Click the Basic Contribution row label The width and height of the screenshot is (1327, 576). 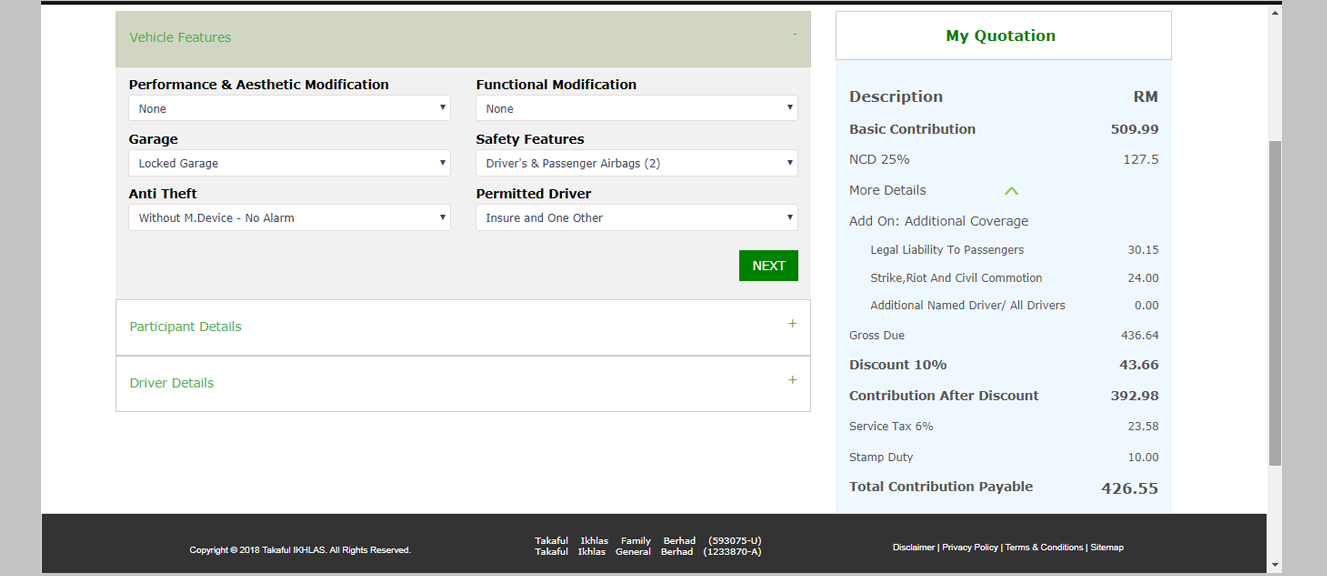point(912,129)
